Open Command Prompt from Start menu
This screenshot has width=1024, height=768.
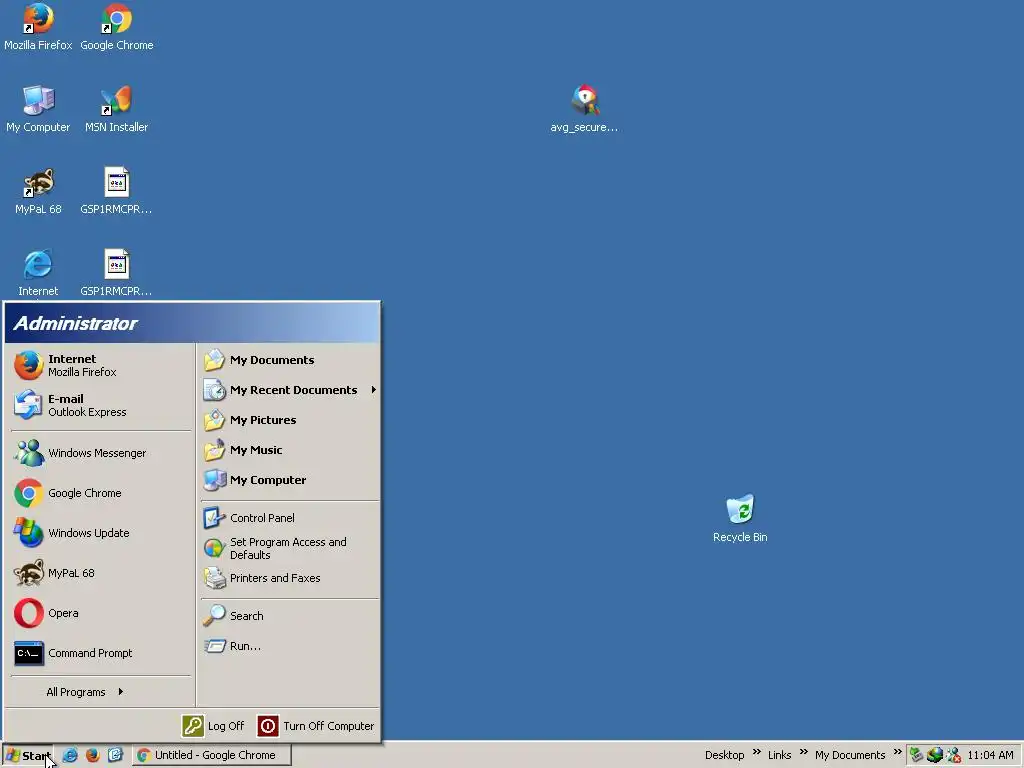[101, 653]
